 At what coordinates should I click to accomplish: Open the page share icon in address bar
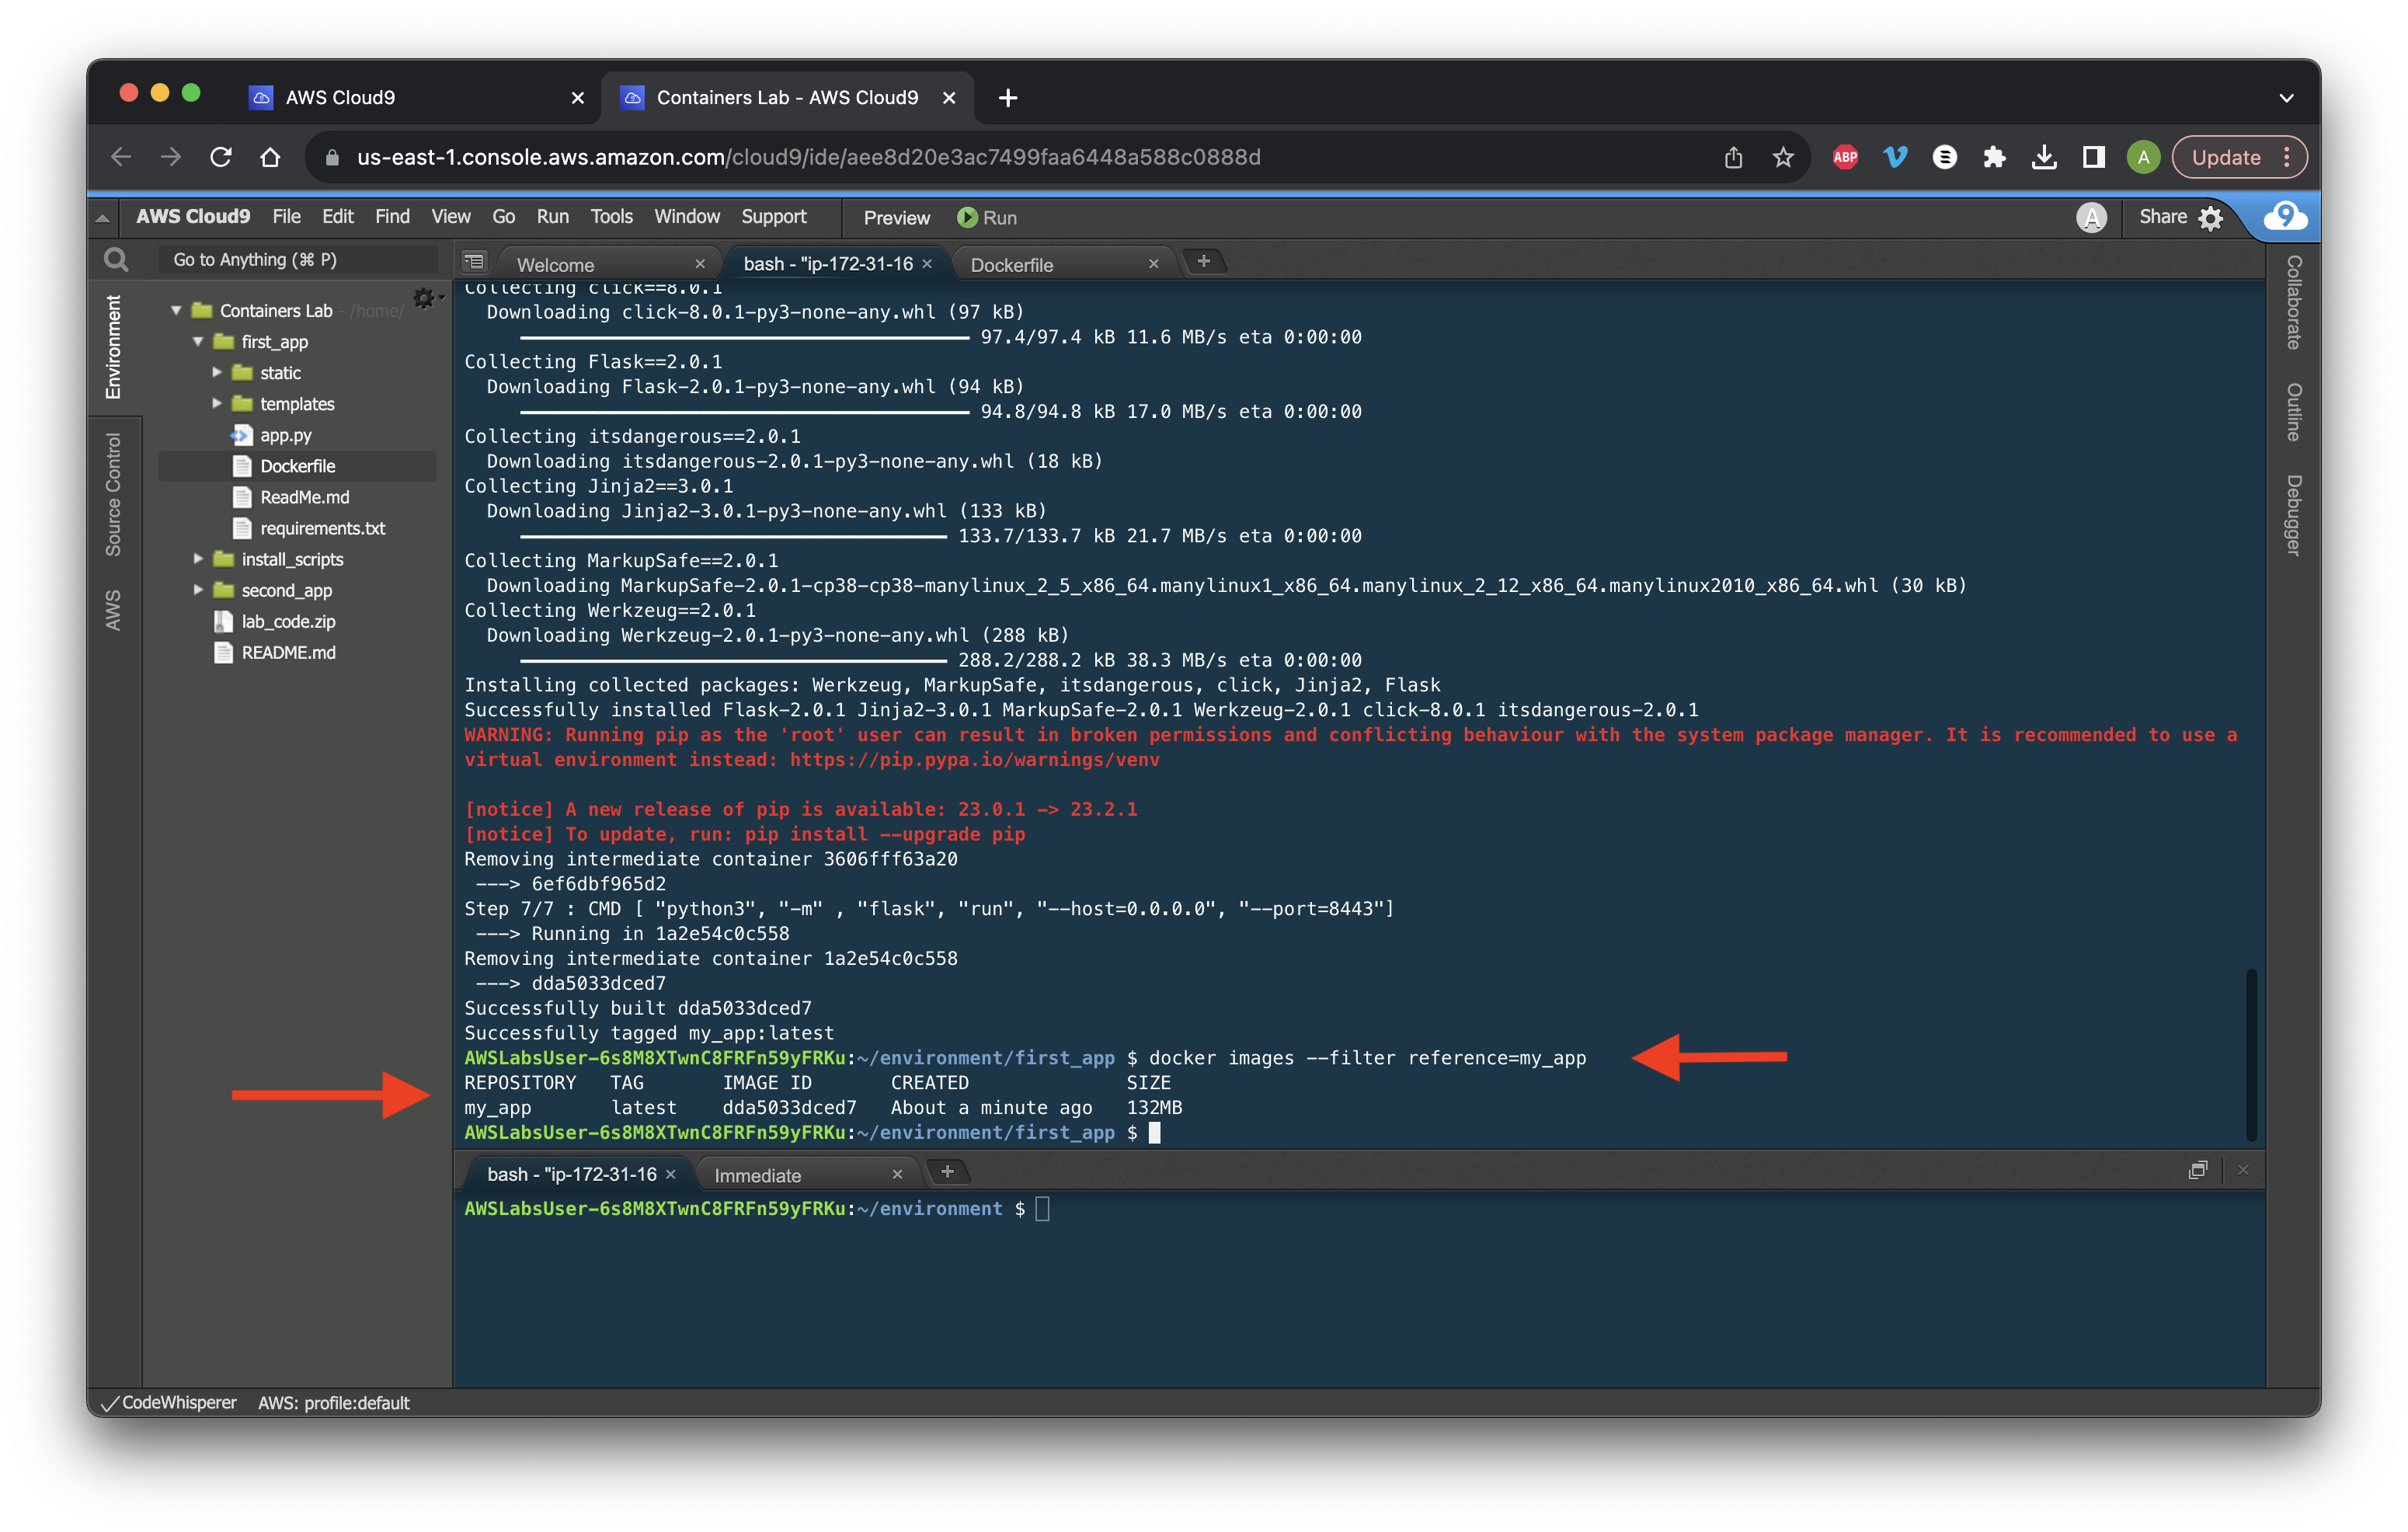pyautogui.click(x=1733, y=157)
